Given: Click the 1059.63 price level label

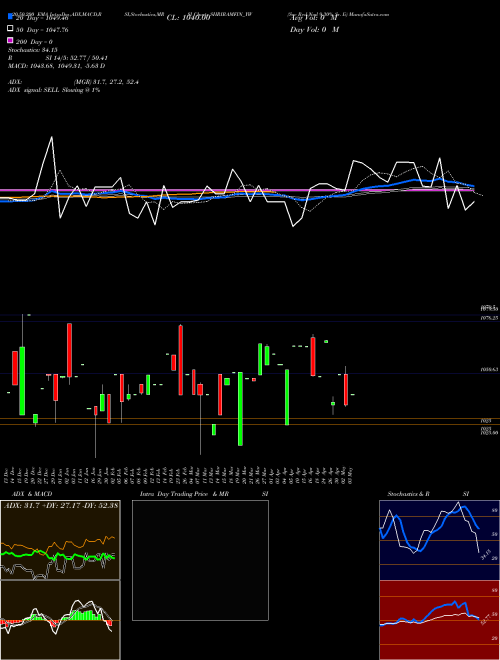Looking at the screenshot, I should coord(489,370).
